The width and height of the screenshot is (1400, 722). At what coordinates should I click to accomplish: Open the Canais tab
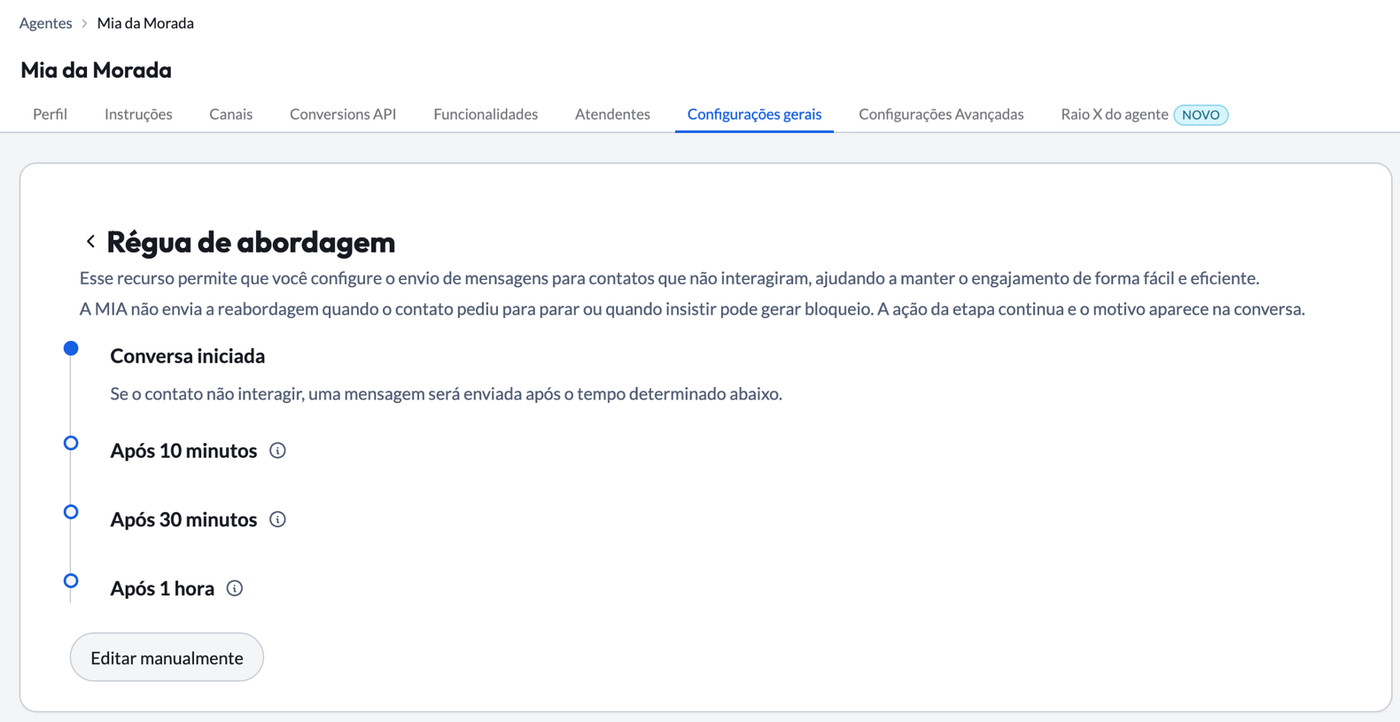click(x=231, y=114)
